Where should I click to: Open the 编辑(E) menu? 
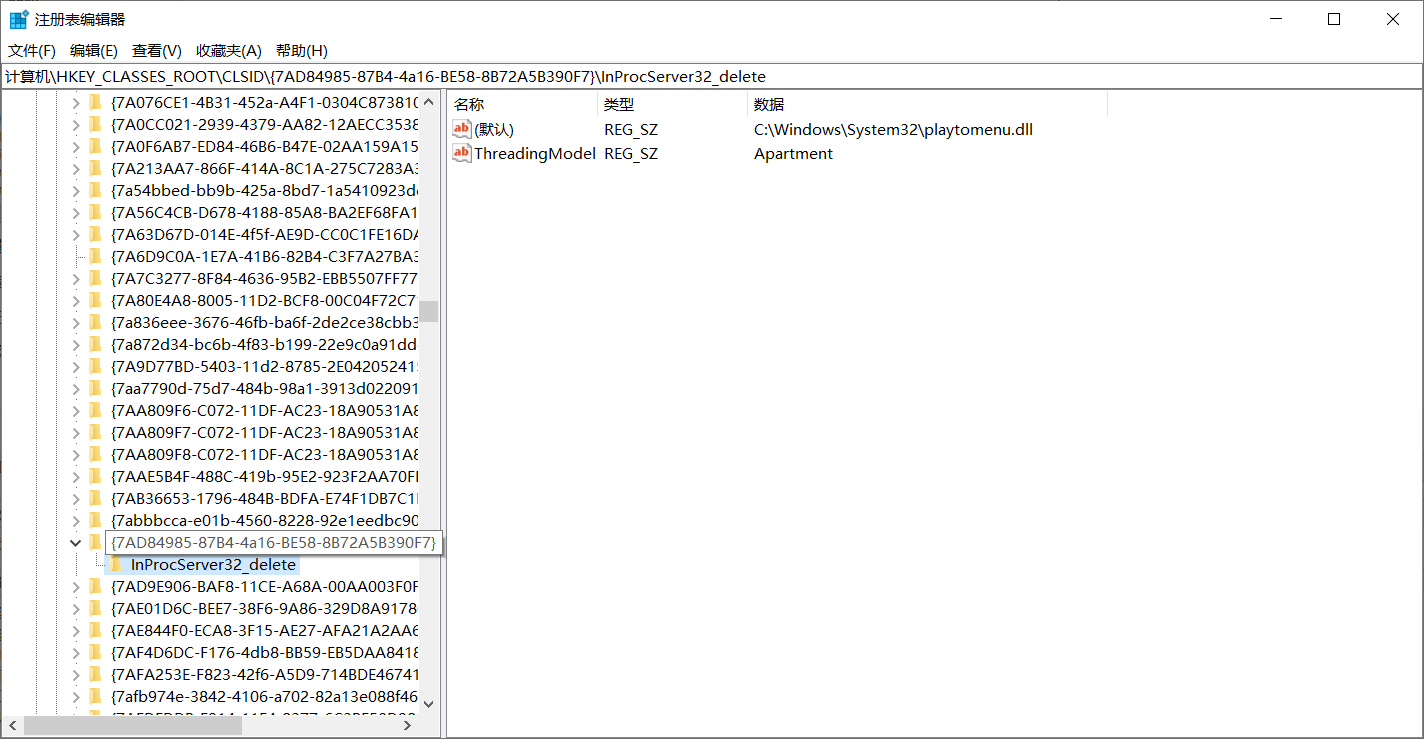[x=94, y=51]
